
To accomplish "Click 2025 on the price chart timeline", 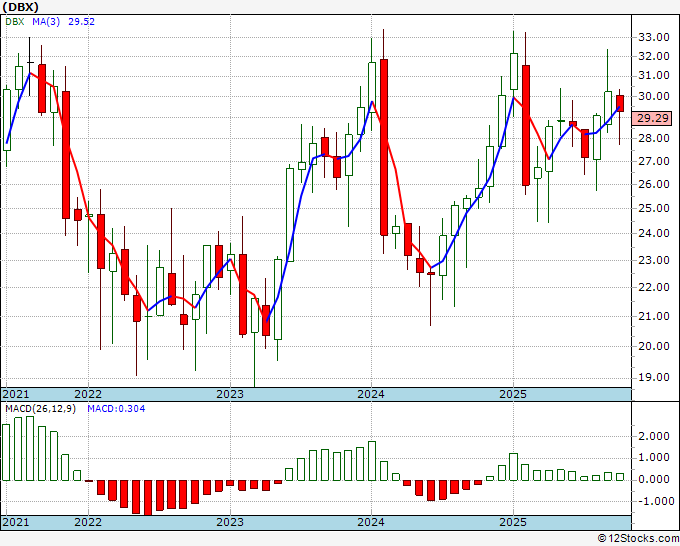I will click(513, 394).
